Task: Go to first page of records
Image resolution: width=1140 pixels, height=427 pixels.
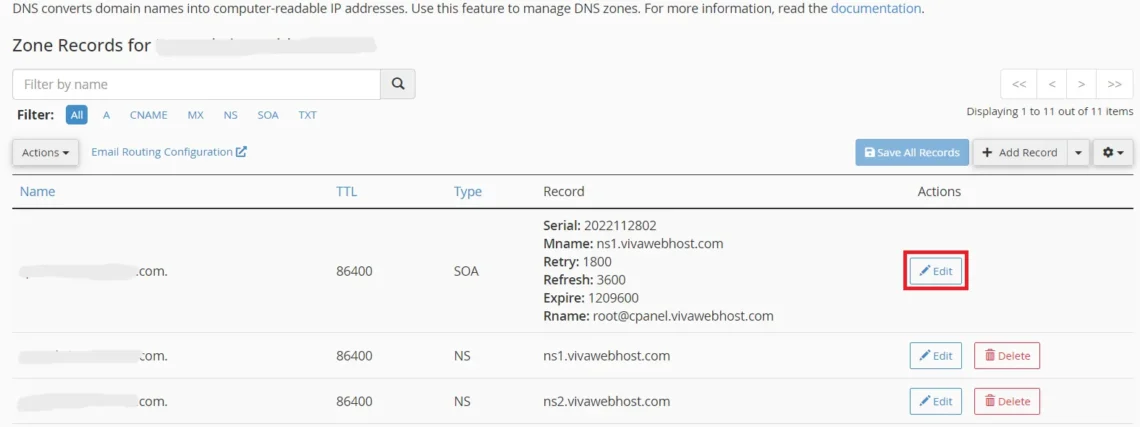Action: point(1019,84)
